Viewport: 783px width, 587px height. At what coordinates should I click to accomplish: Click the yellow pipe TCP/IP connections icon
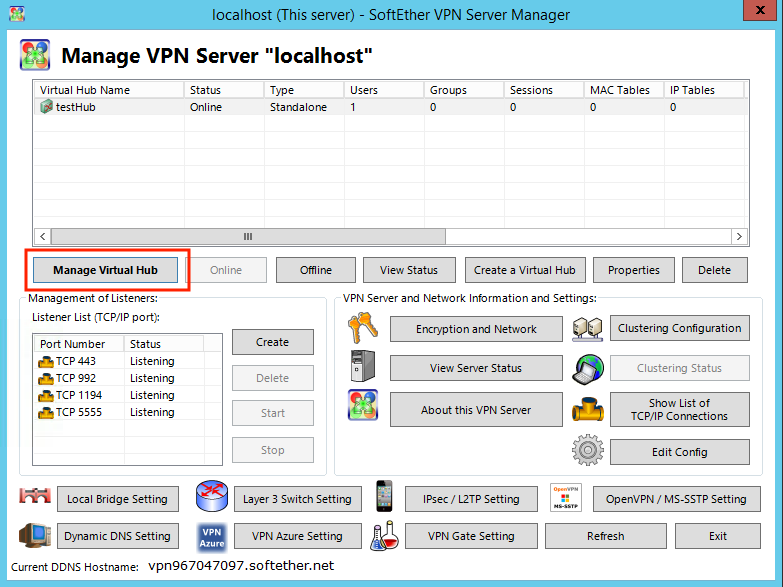tap(588, 410)
